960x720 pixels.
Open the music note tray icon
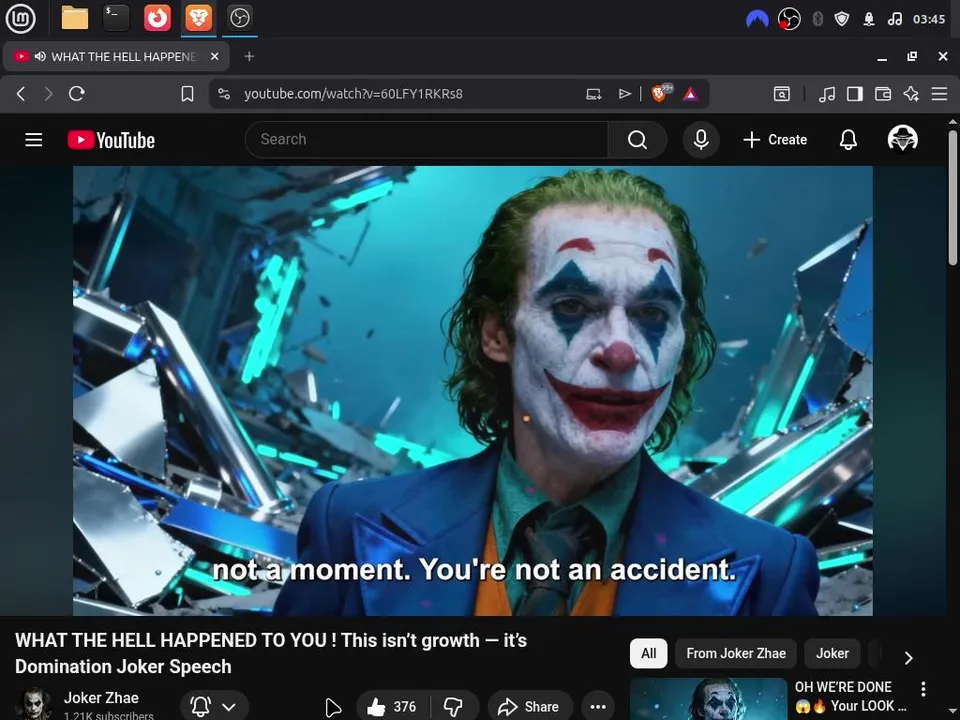pyautogui.click(x=894, y=20)
